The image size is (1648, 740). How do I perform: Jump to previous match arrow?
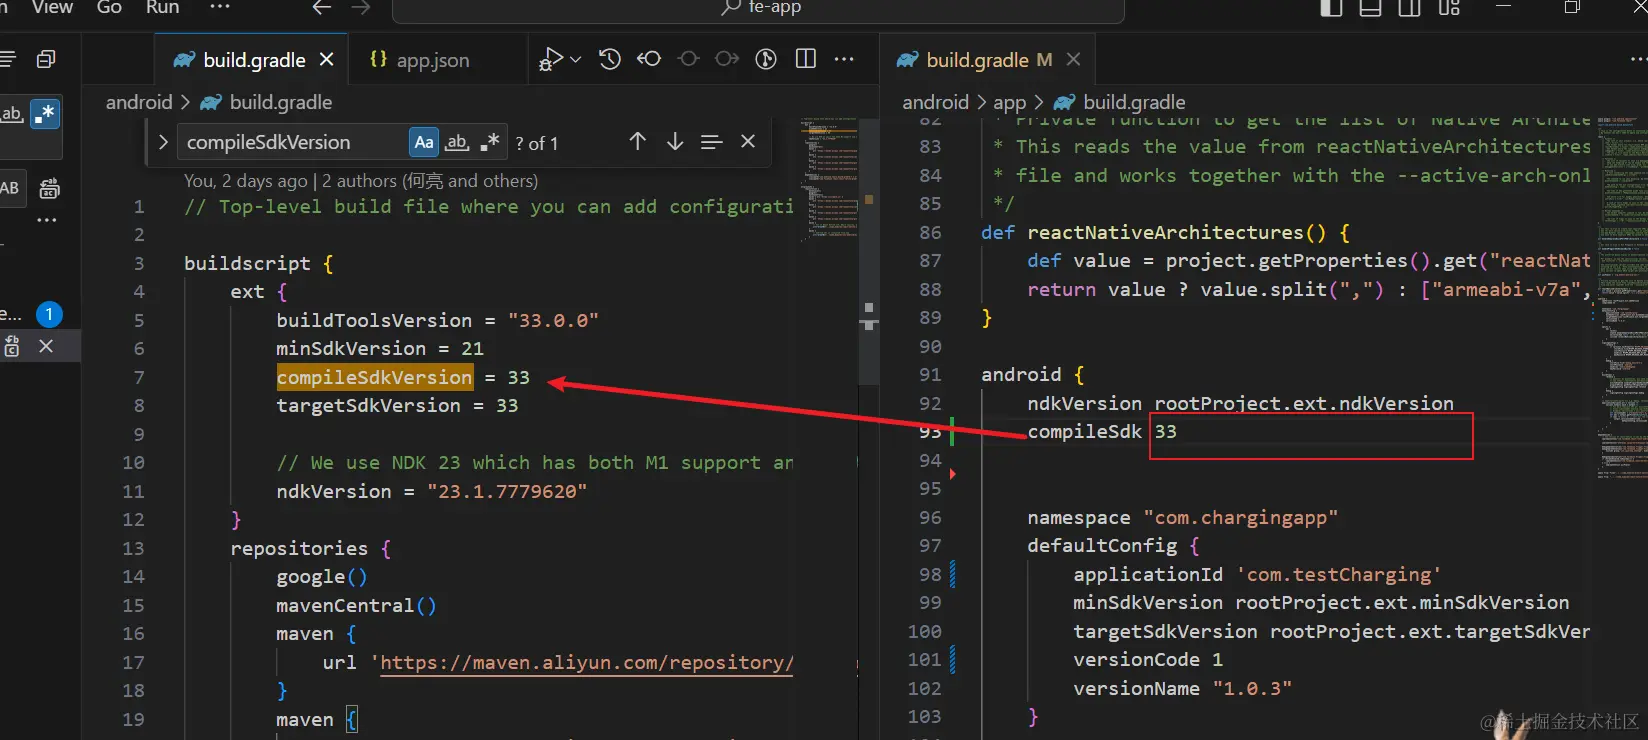(637, 142)
